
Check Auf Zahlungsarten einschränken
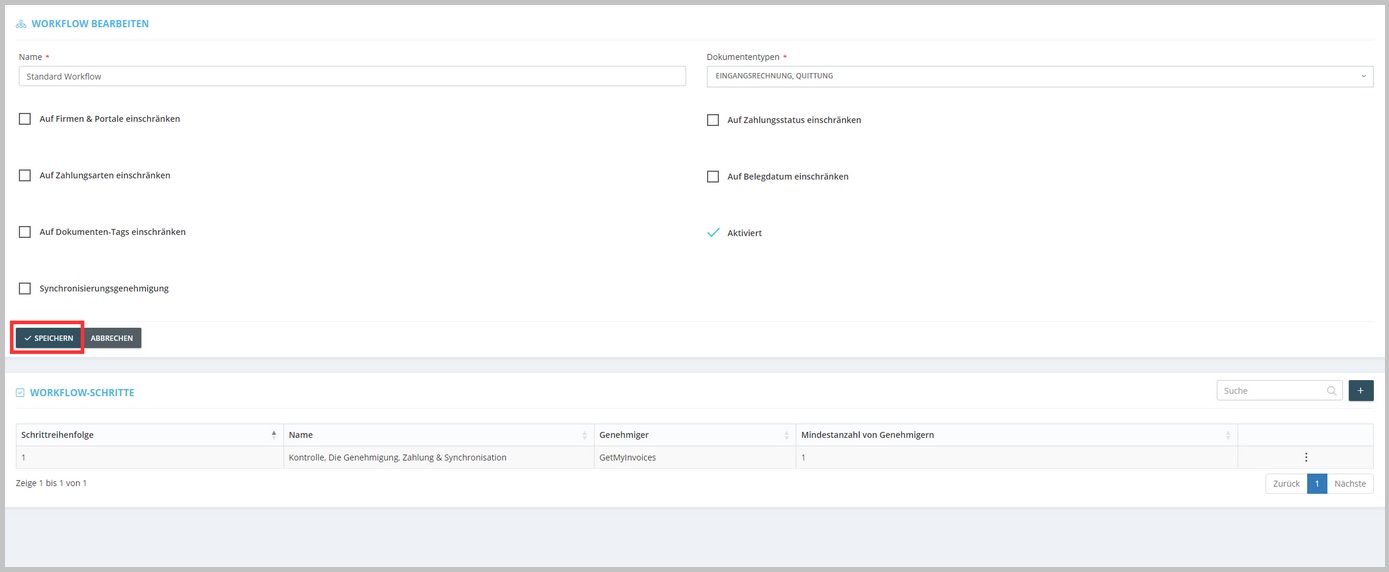(25, 175)
